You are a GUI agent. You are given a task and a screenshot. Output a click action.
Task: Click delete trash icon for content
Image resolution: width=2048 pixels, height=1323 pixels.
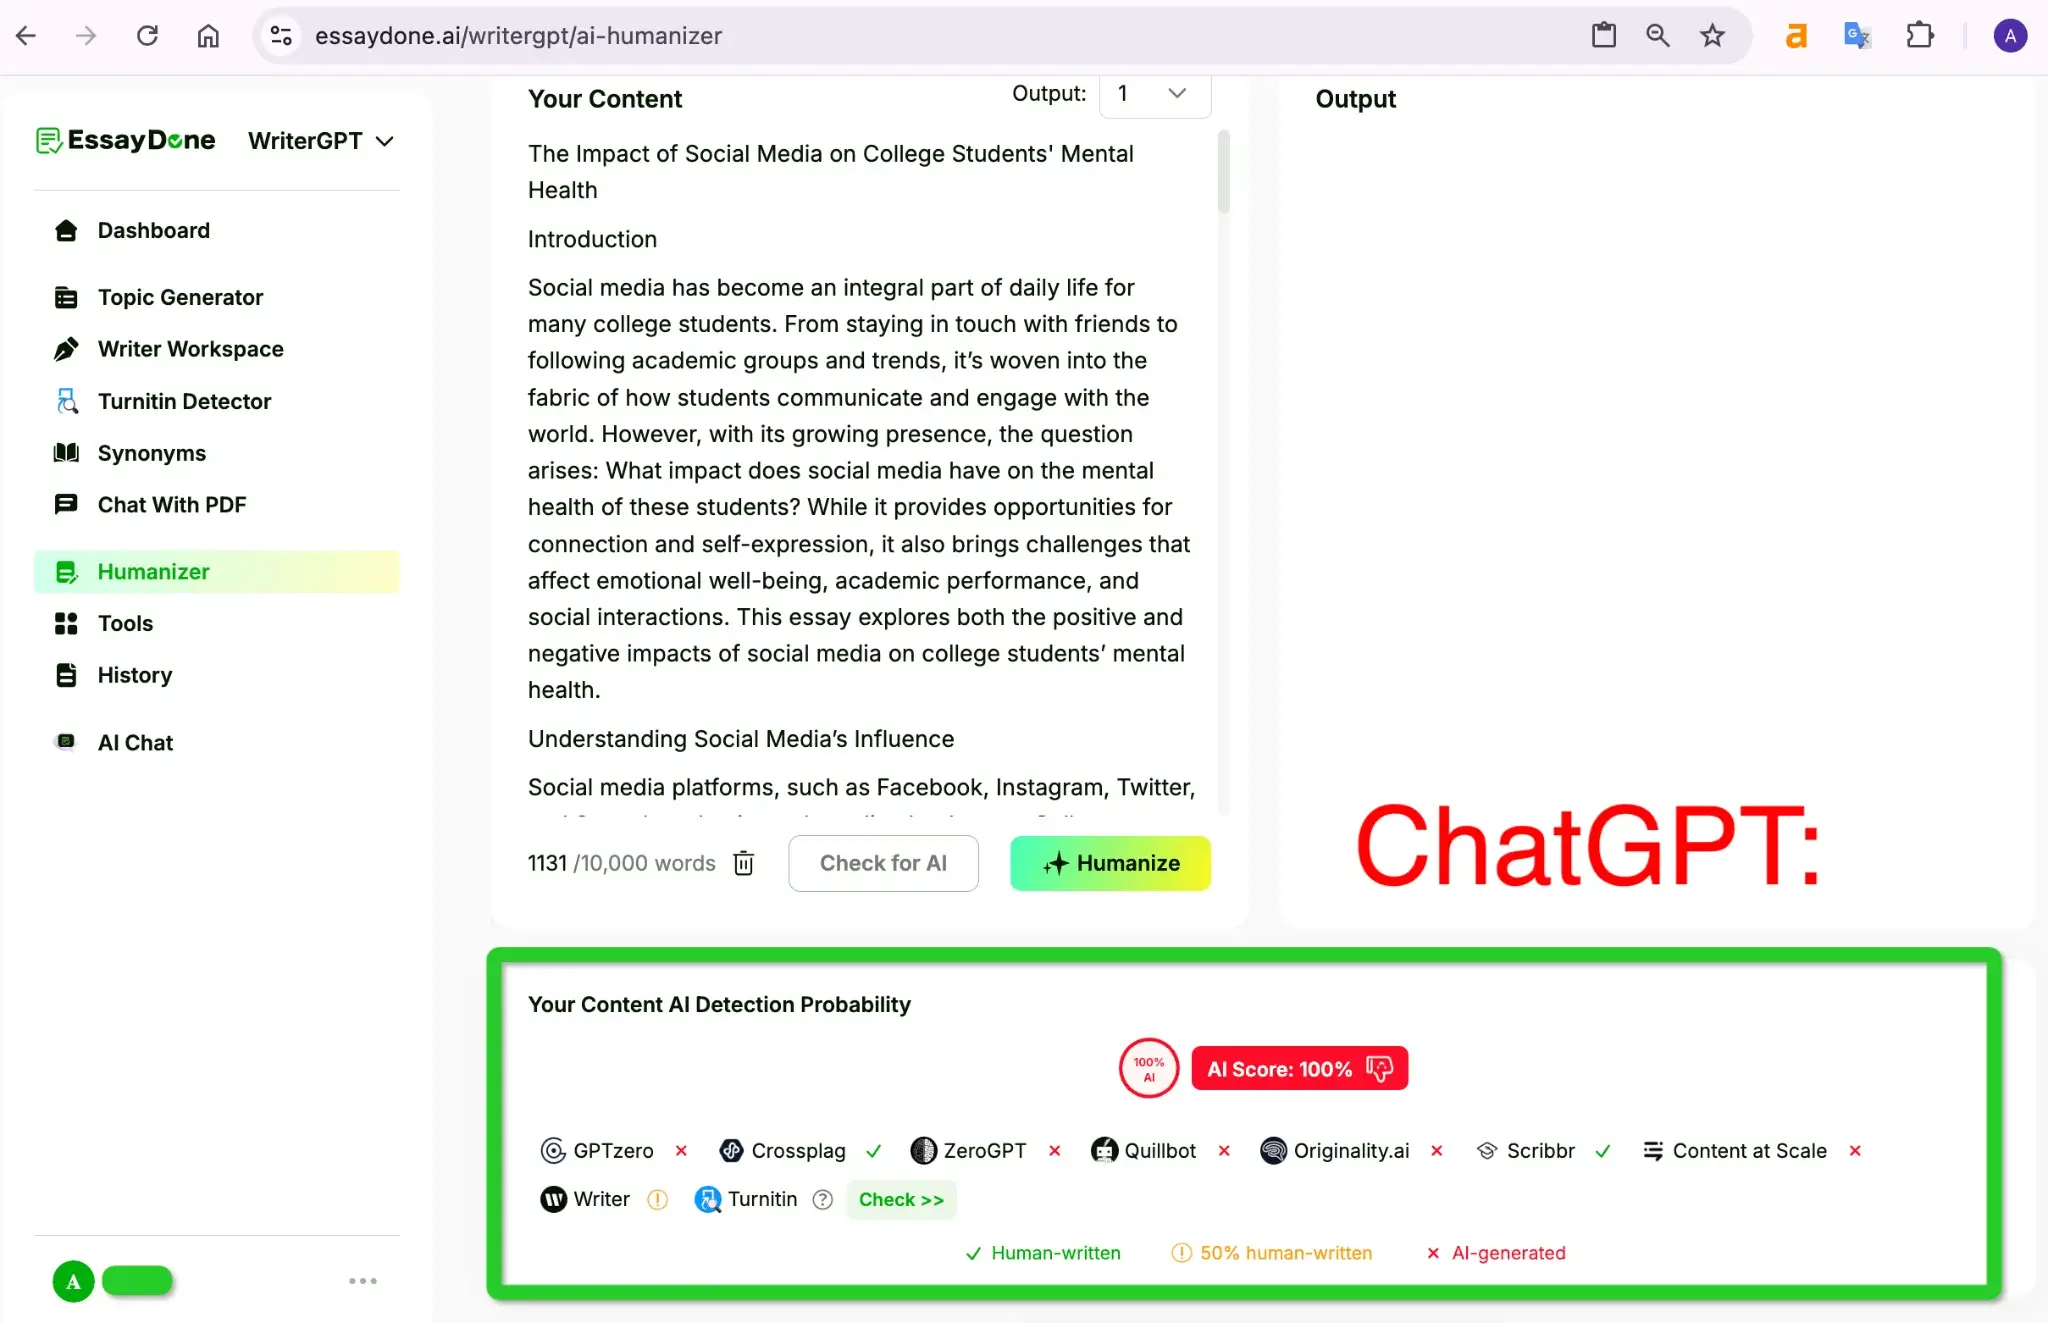[743, 863]
